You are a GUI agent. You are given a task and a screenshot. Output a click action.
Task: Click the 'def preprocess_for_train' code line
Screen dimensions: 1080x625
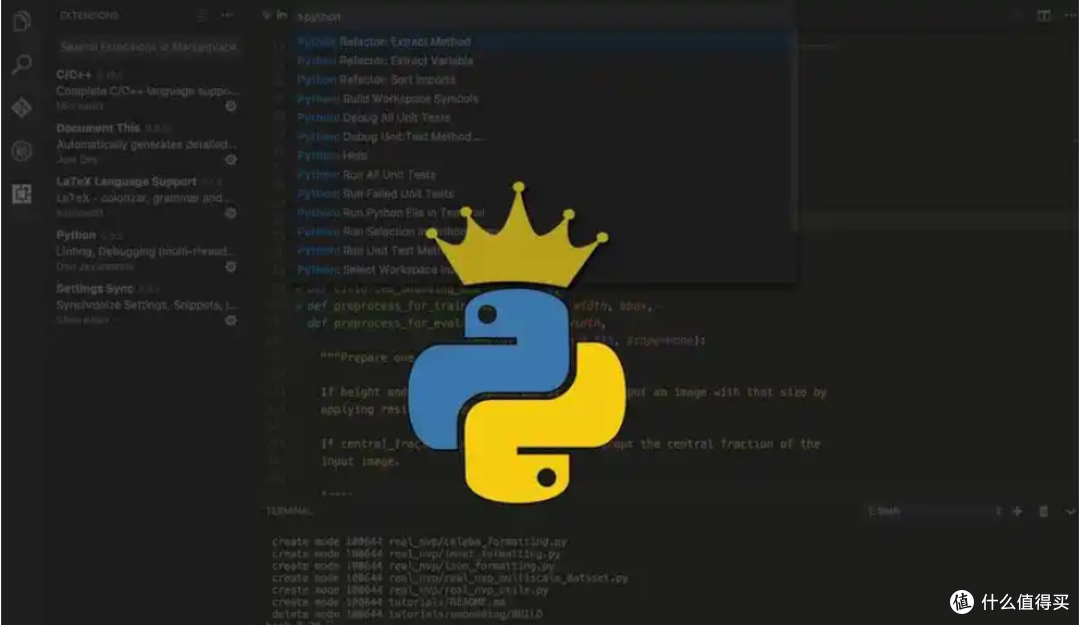[x=480, y=306]
